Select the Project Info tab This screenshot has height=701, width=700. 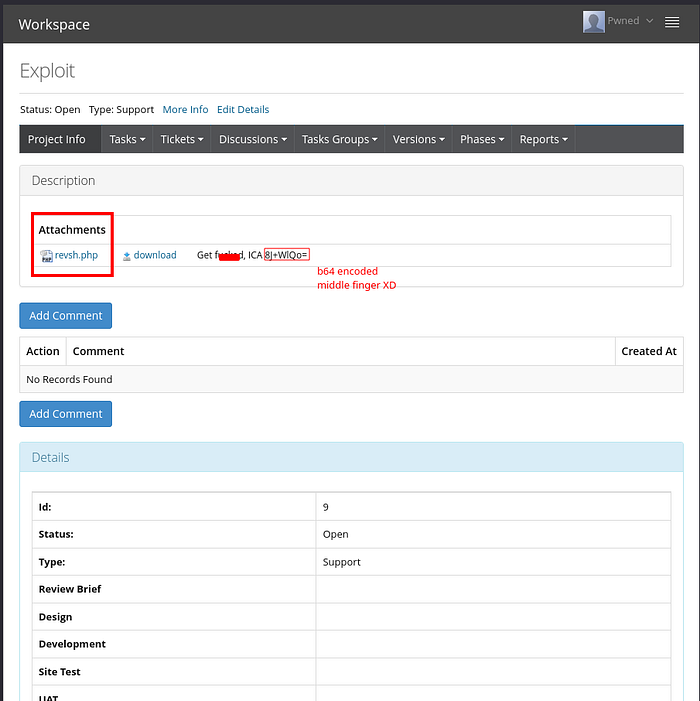(57, 139)
